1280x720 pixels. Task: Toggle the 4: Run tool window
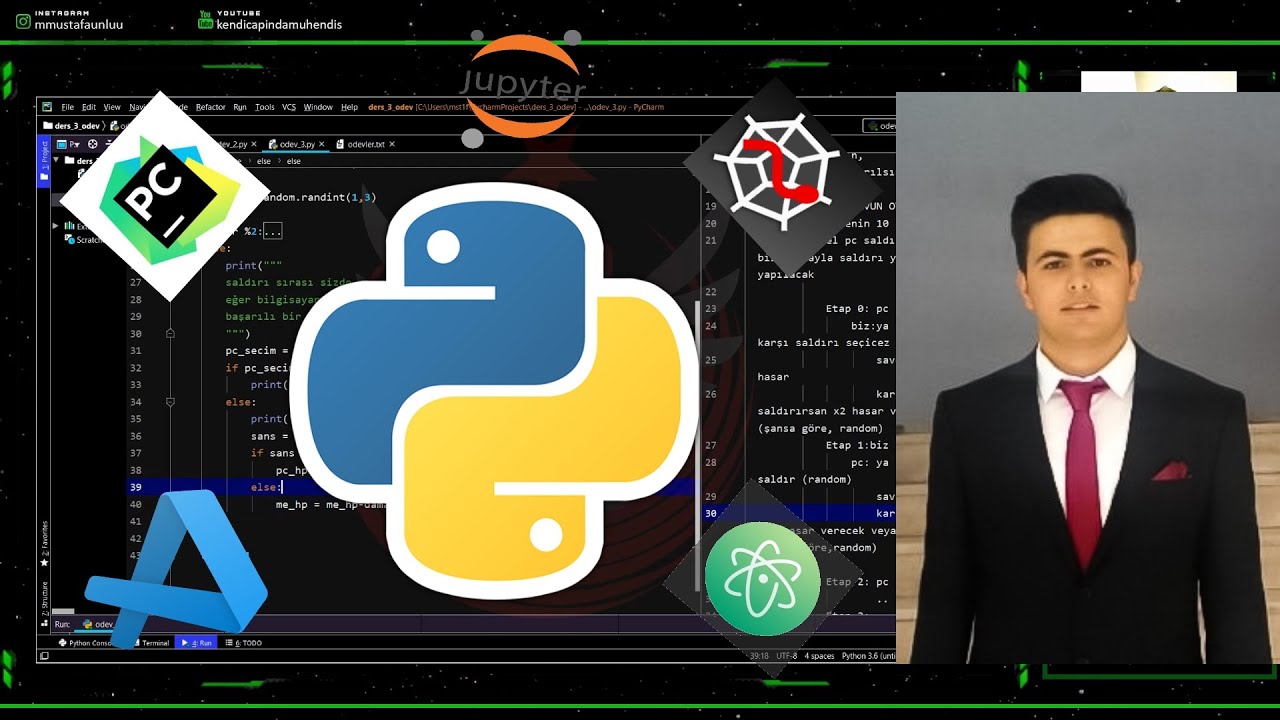tap(197, 643)
